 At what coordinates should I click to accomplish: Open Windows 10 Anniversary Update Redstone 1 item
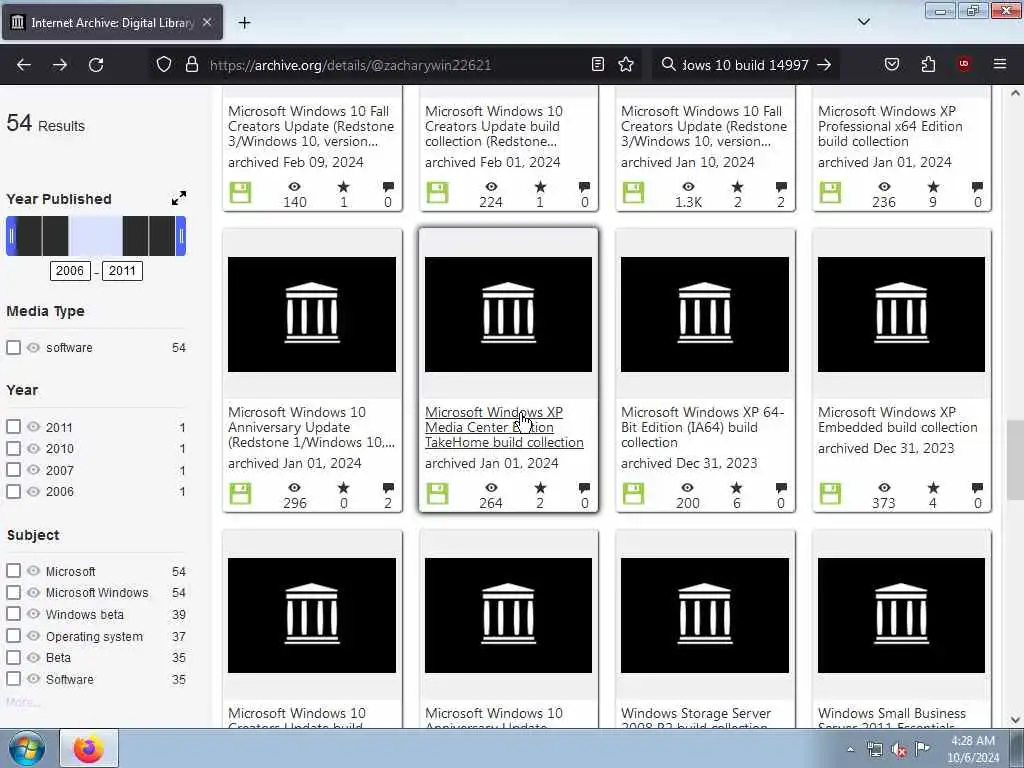click(312, 427)
